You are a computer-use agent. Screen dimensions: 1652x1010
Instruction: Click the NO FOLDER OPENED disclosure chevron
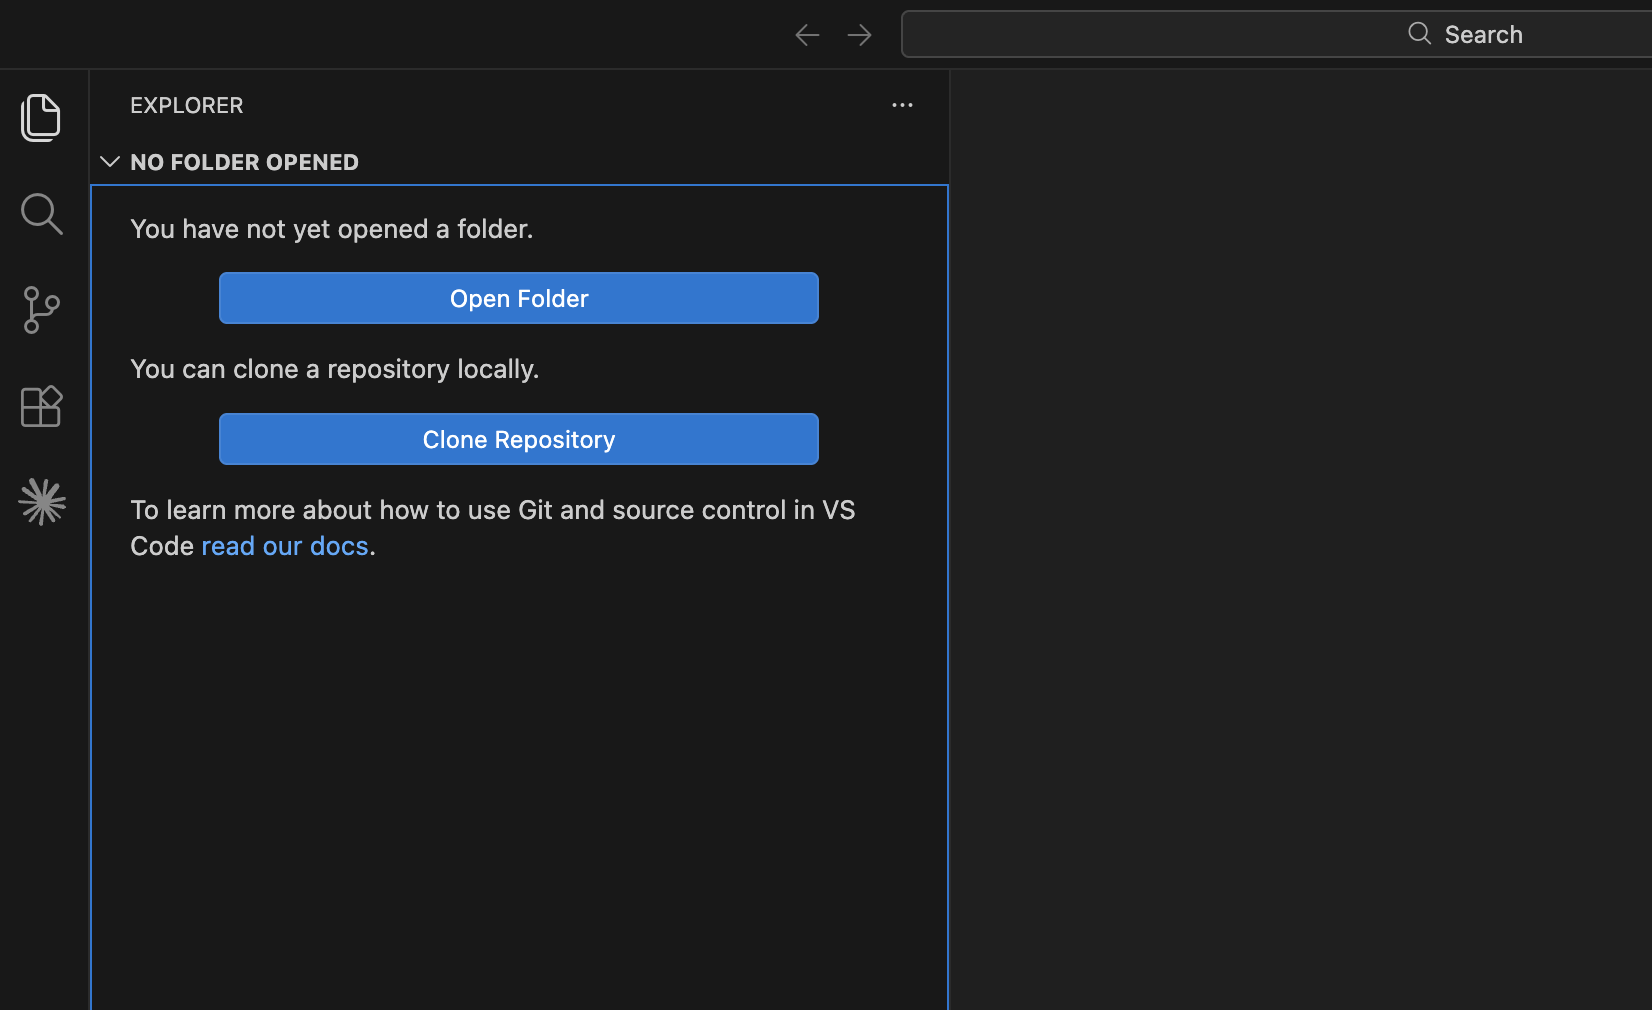[x=110, y=161]
